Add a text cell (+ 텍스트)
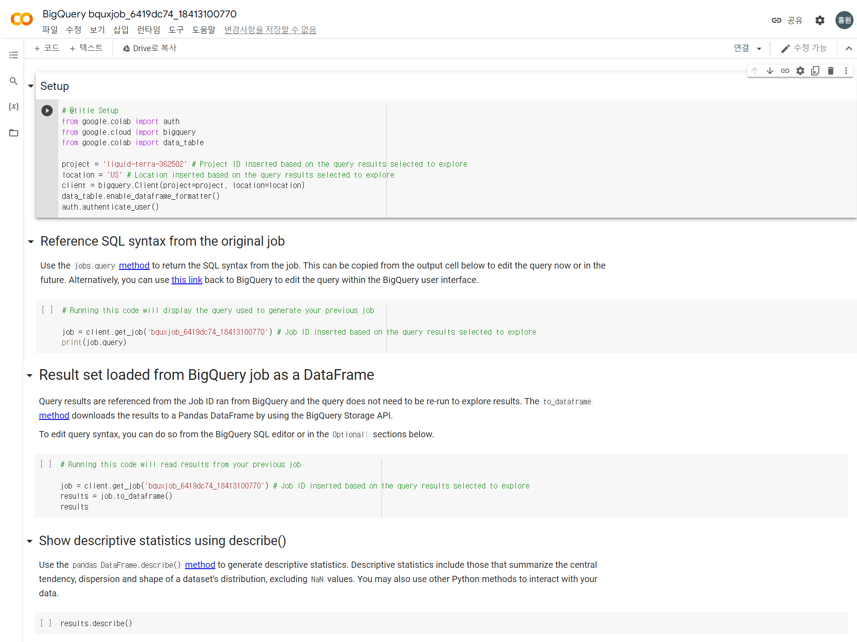 coord(86,48)
